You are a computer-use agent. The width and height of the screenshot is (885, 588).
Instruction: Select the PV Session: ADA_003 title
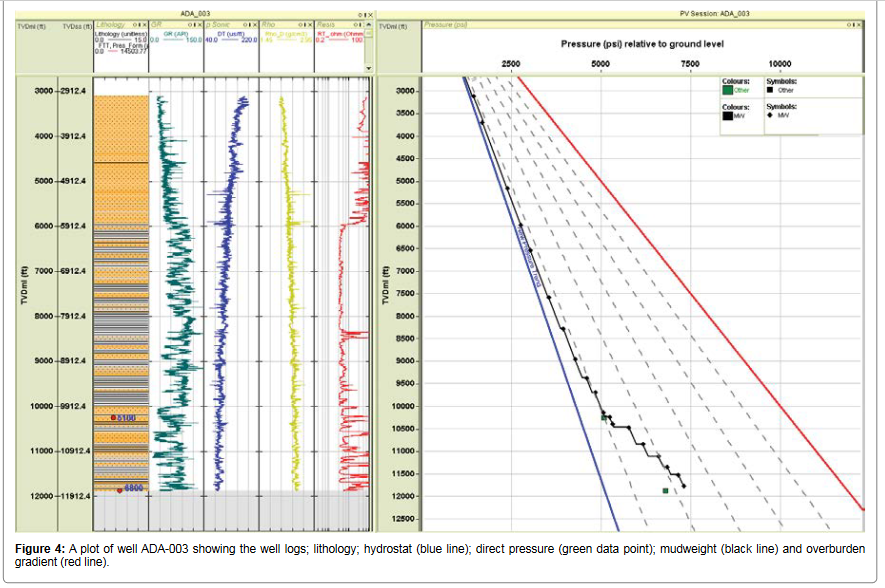point(713,14)
